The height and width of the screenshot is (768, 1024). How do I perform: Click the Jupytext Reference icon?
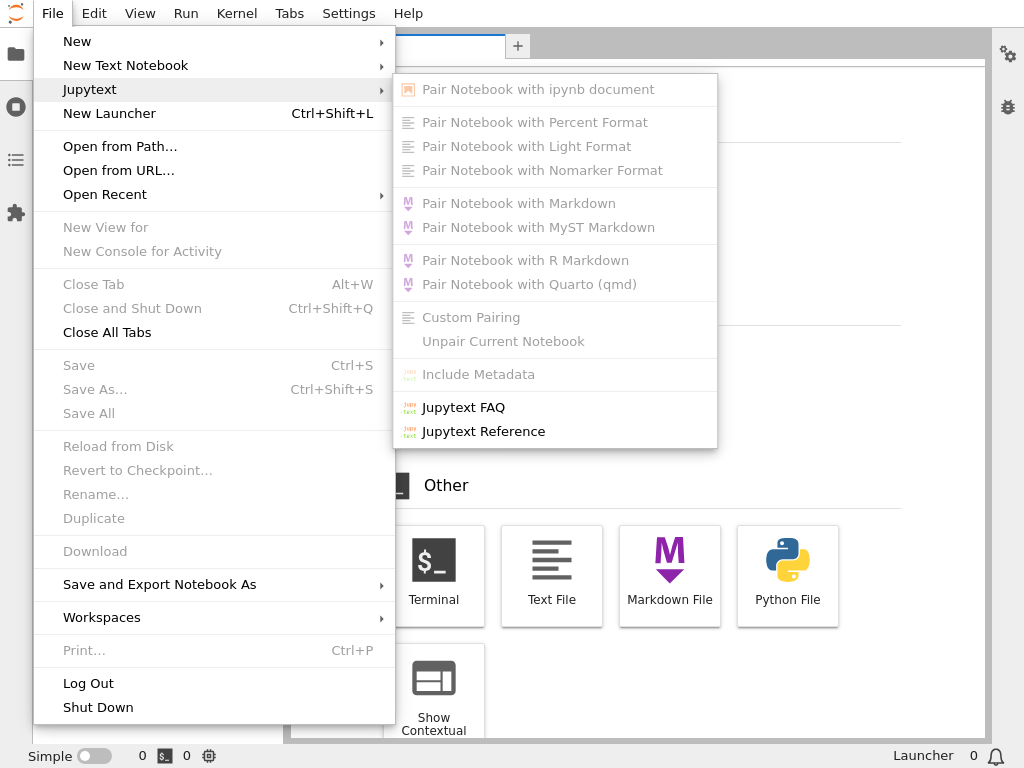pos(409,432)
